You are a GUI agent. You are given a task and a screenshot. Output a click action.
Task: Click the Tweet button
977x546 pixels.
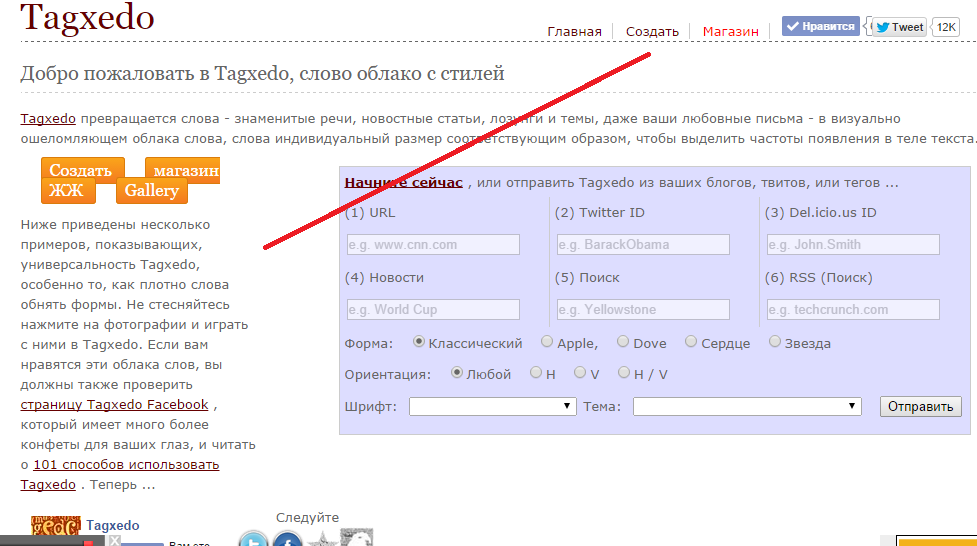[x=899, y=27]
